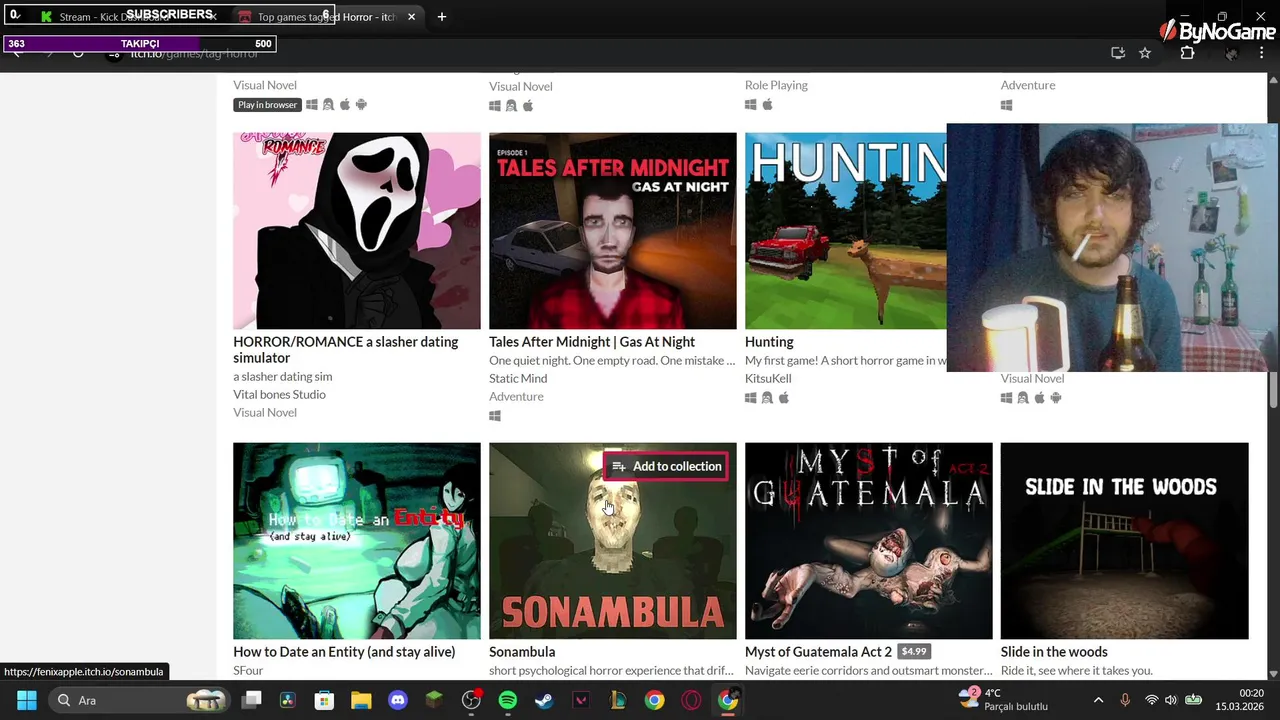Click the Play in browser badge

267,105
